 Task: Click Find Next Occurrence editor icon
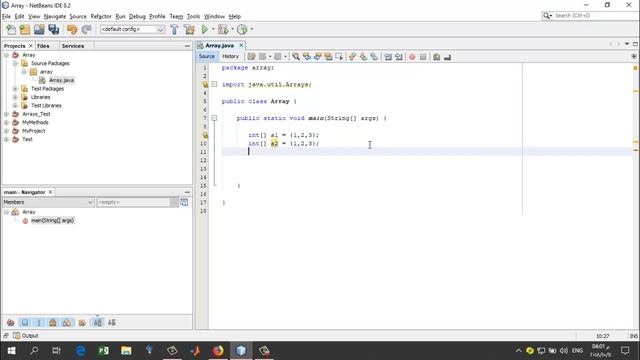(x=318, y=57)
